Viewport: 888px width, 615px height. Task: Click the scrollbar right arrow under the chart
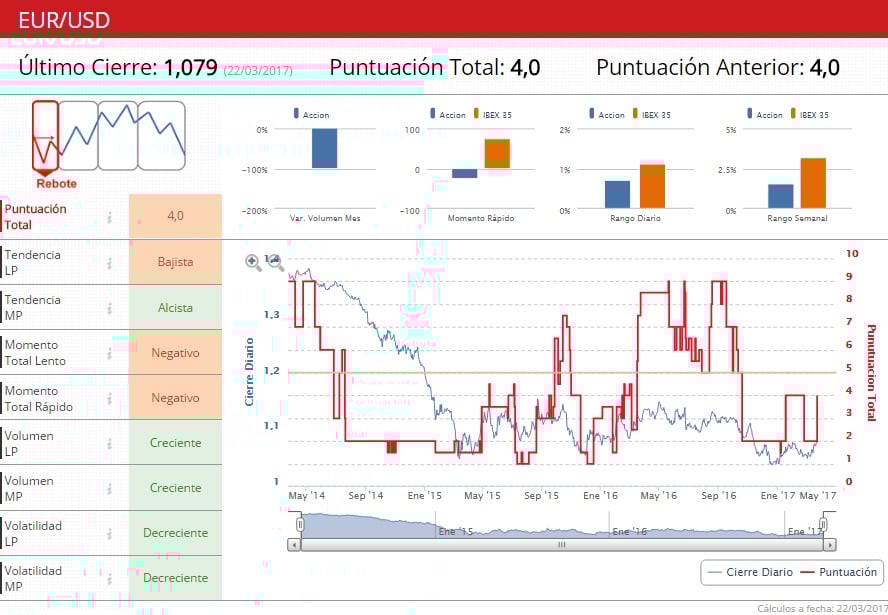[829, 545]
